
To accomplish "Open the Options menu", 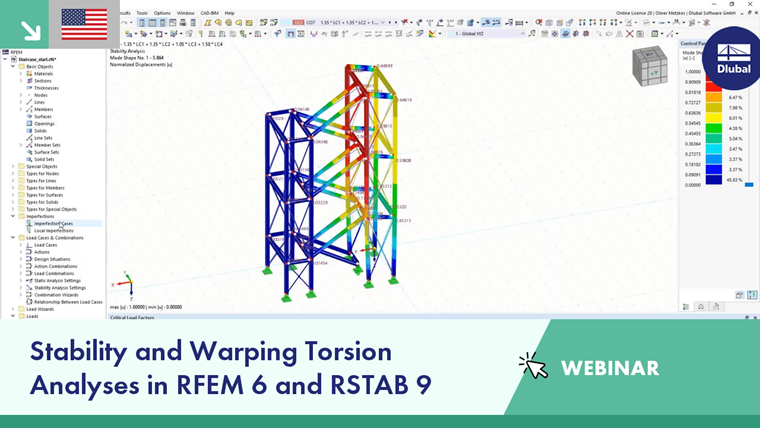I will coord(162,13).
